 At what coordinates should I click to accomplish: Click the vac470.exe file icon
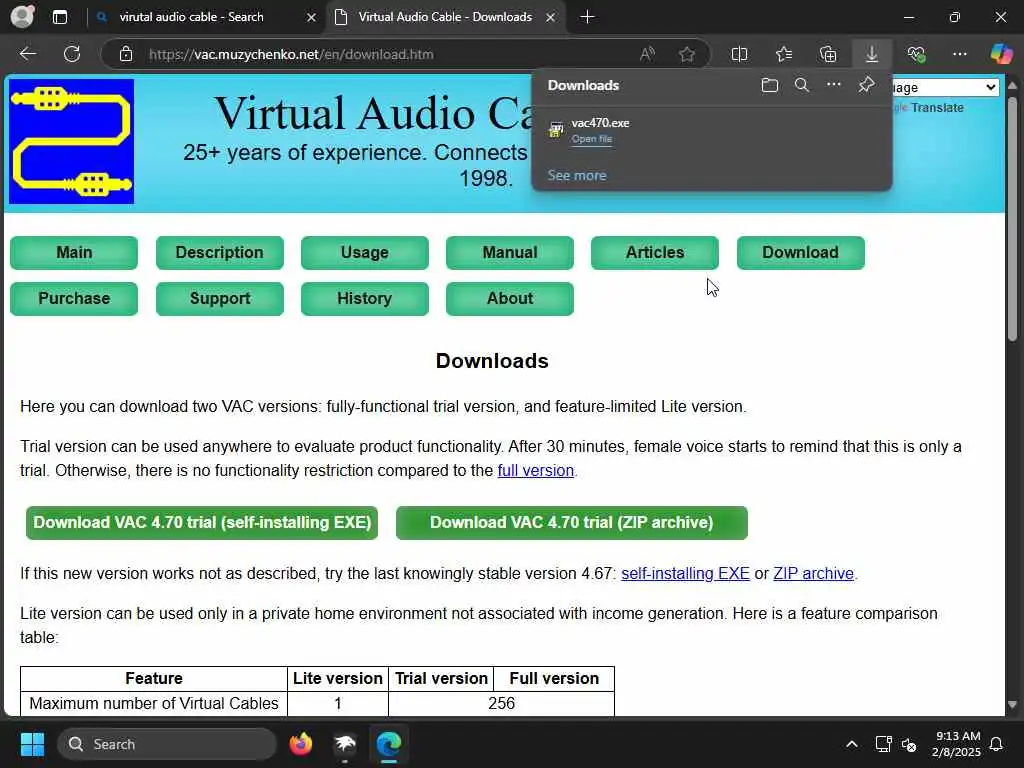(556, 129)
